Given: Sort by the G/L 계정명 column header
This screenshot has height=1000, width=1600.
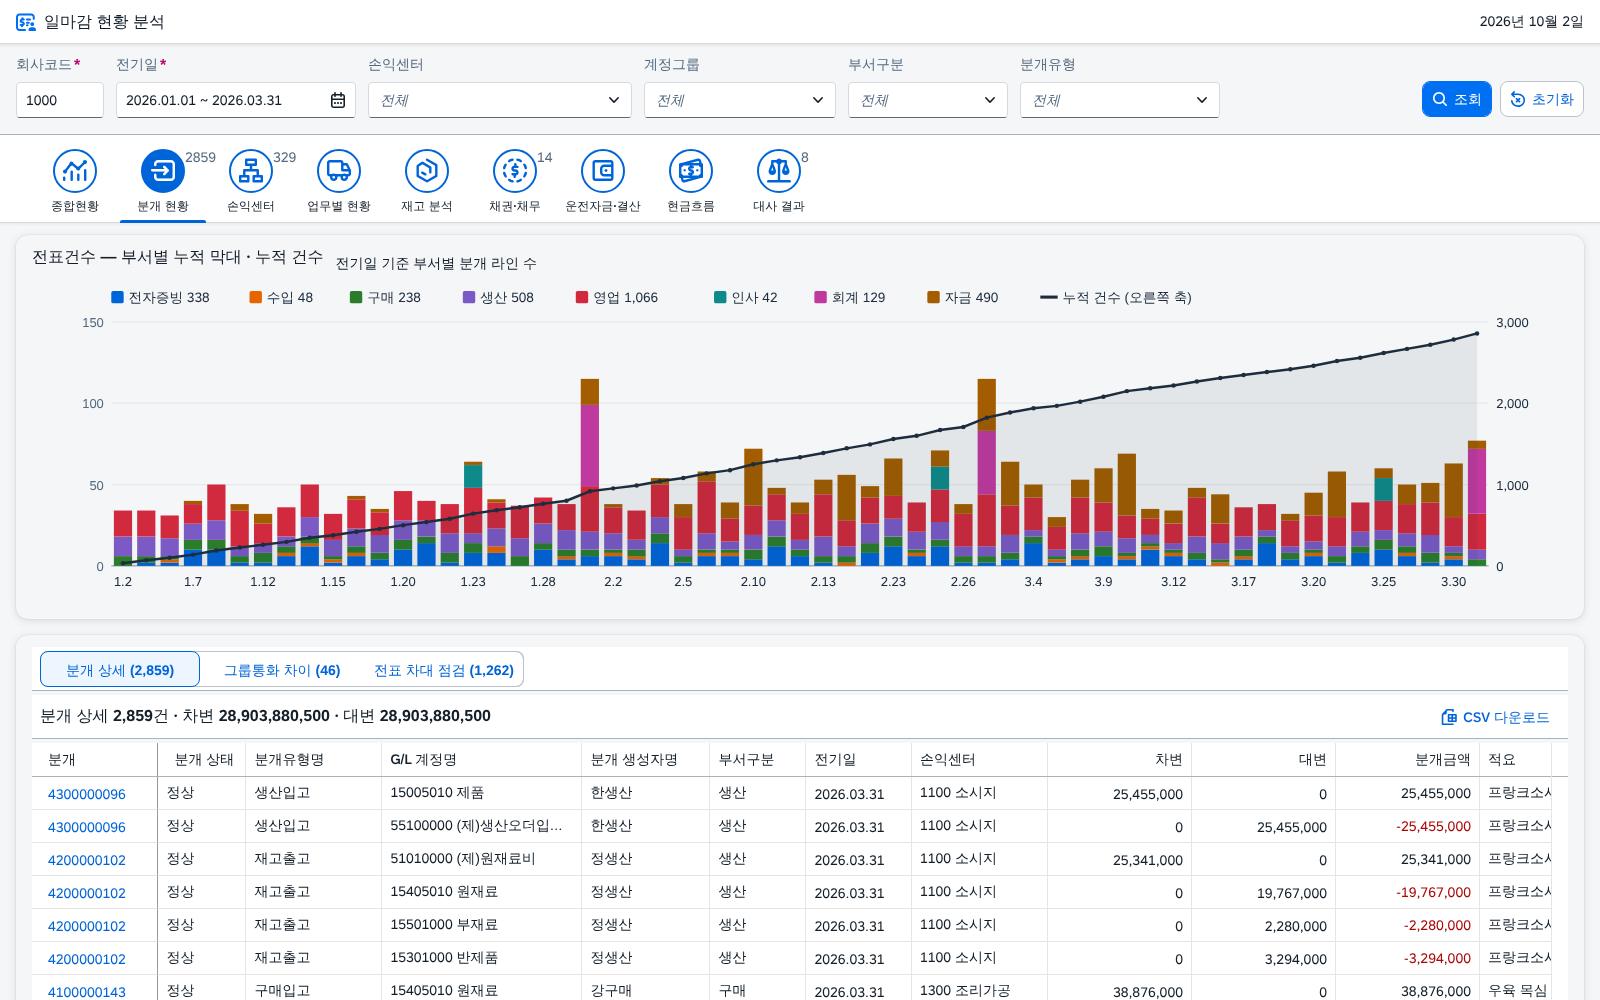Looking at the screenshot, I should pyautogui.click(x=481, y=760).
